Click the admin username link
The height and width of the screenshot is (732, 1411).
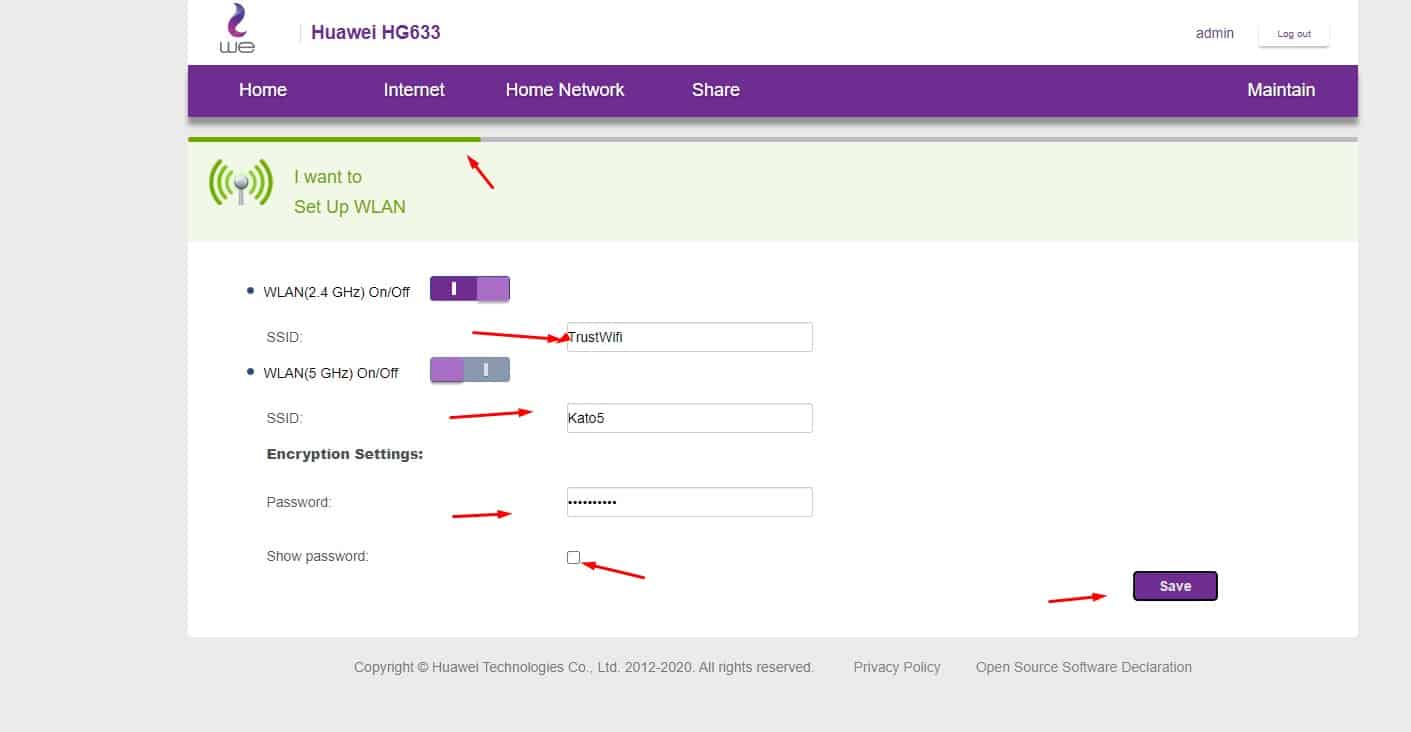point(1214,33)
